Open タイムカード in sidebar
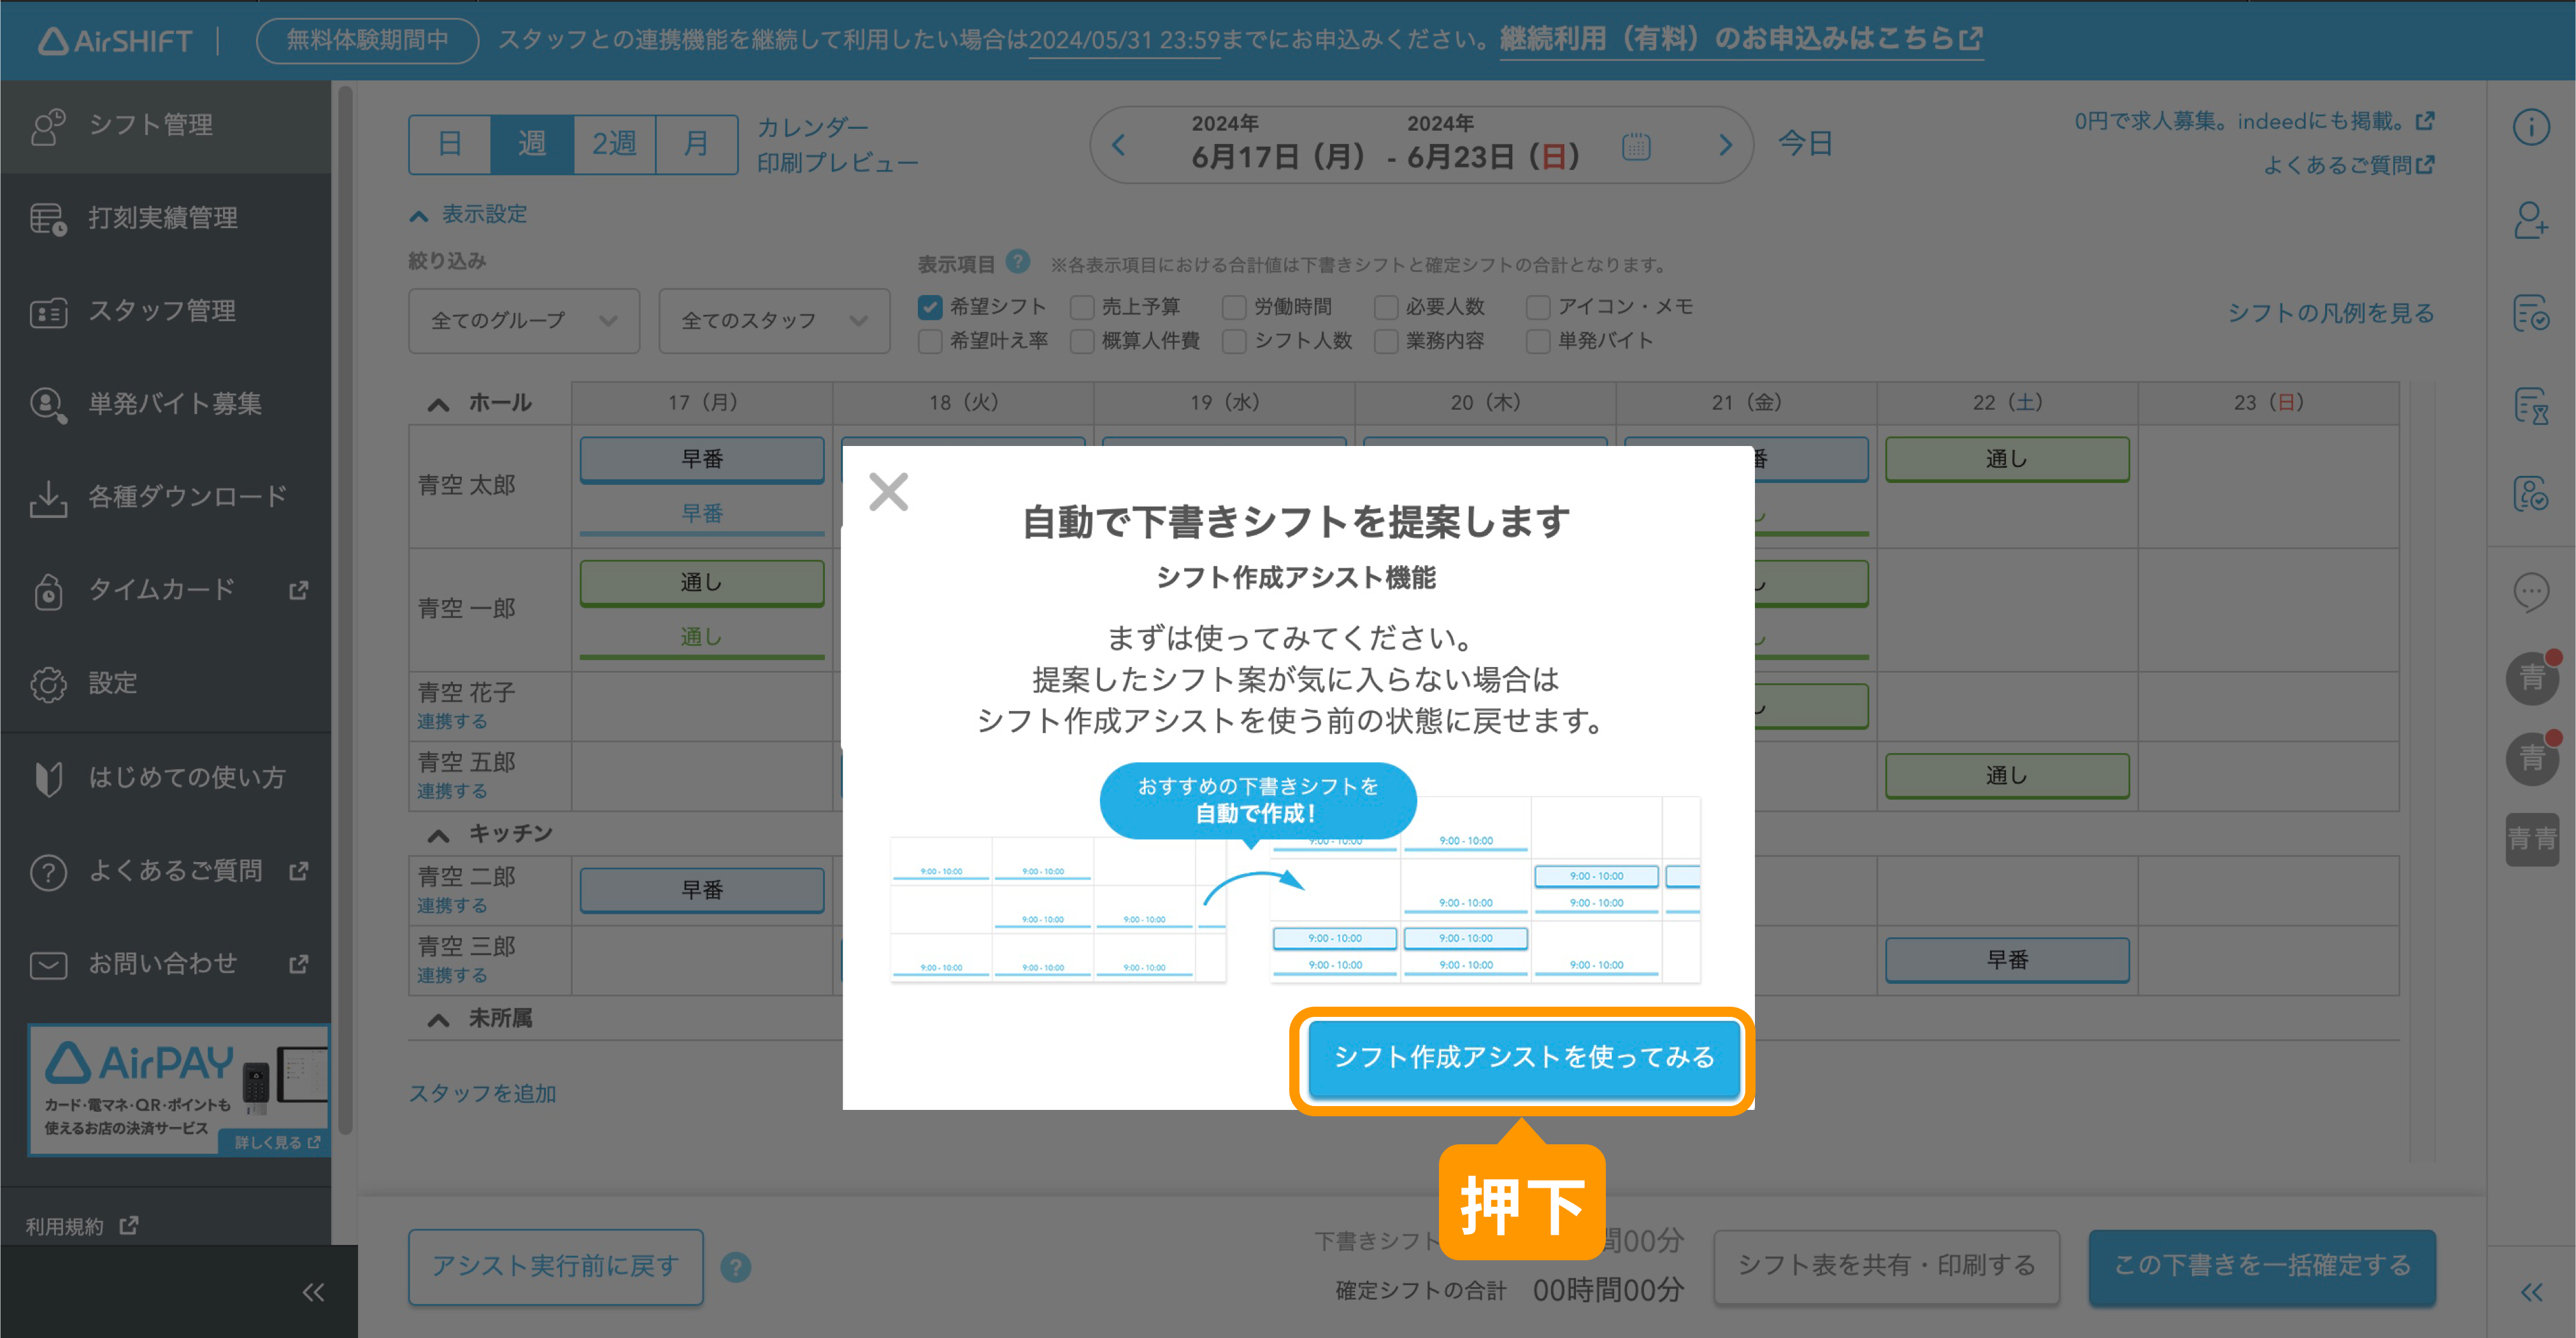This screenshot has width=2576, height=1338. coord(165,590)
